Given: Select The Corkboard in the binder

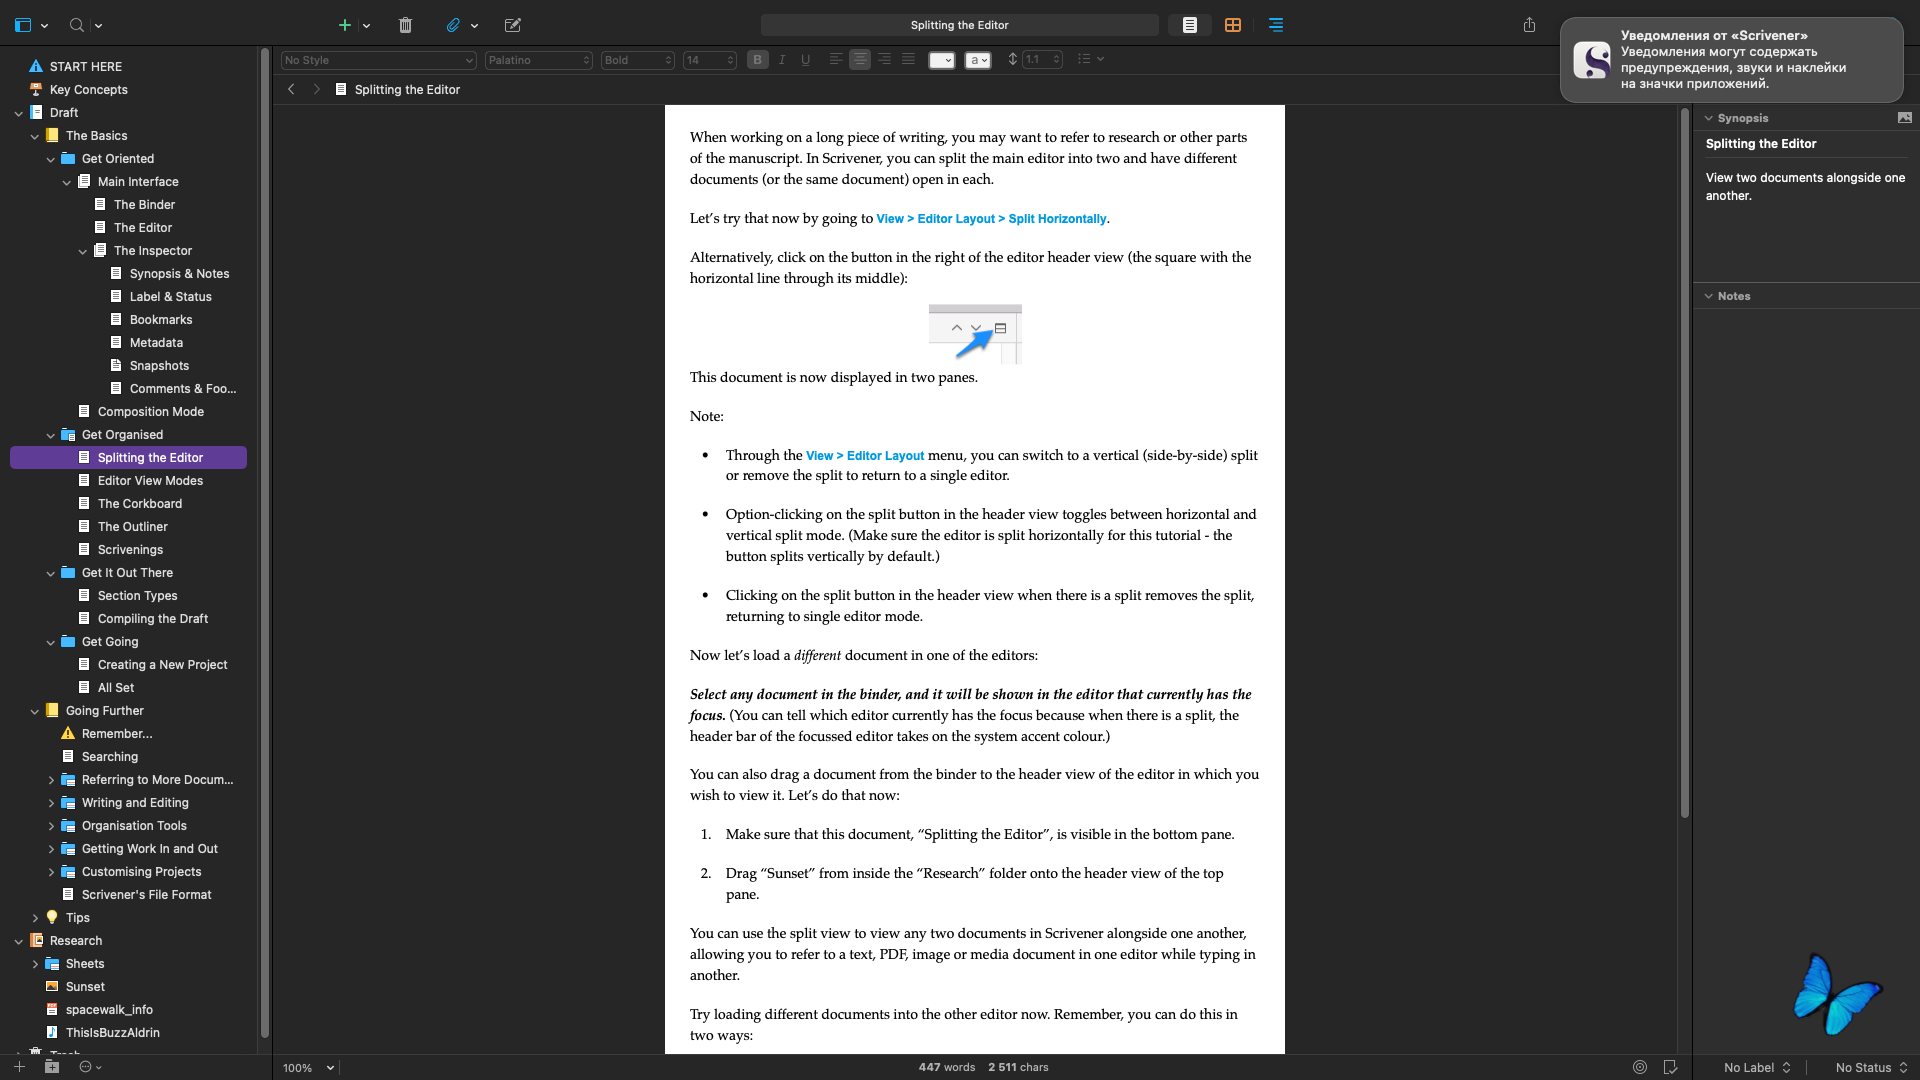Looking at the screenshot, I should coord(139,504).
